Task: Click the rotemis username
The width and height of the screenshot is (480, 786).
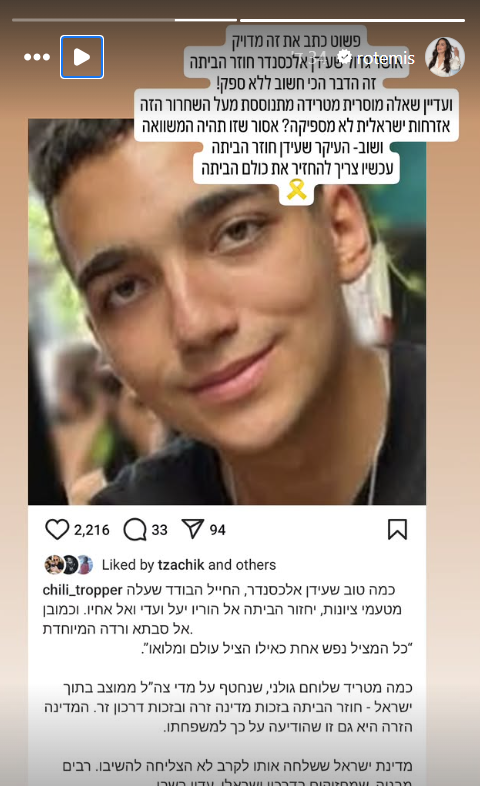Action: pos(386,58)
